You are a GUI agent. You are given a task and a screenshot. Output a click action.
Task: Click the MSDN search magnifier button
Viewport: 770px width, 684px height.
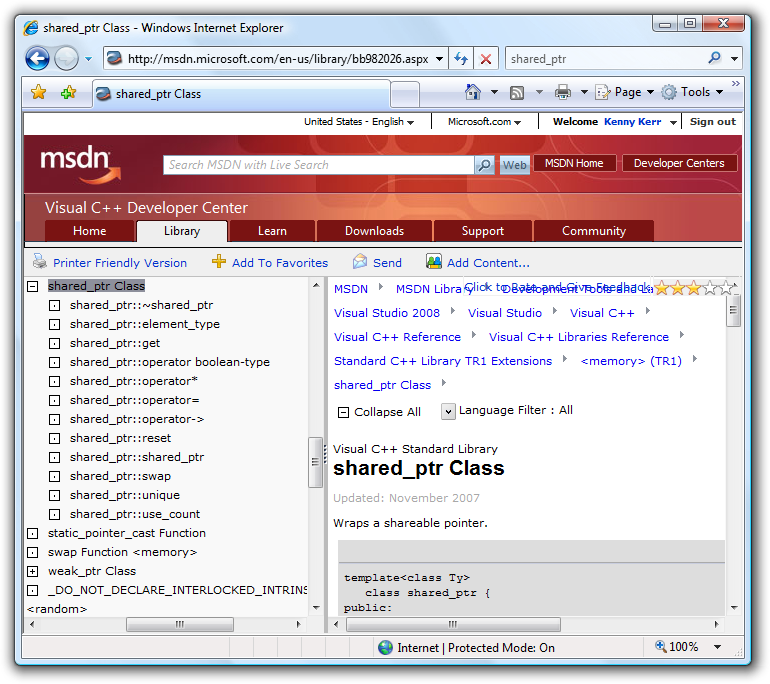tap(485, 165)
